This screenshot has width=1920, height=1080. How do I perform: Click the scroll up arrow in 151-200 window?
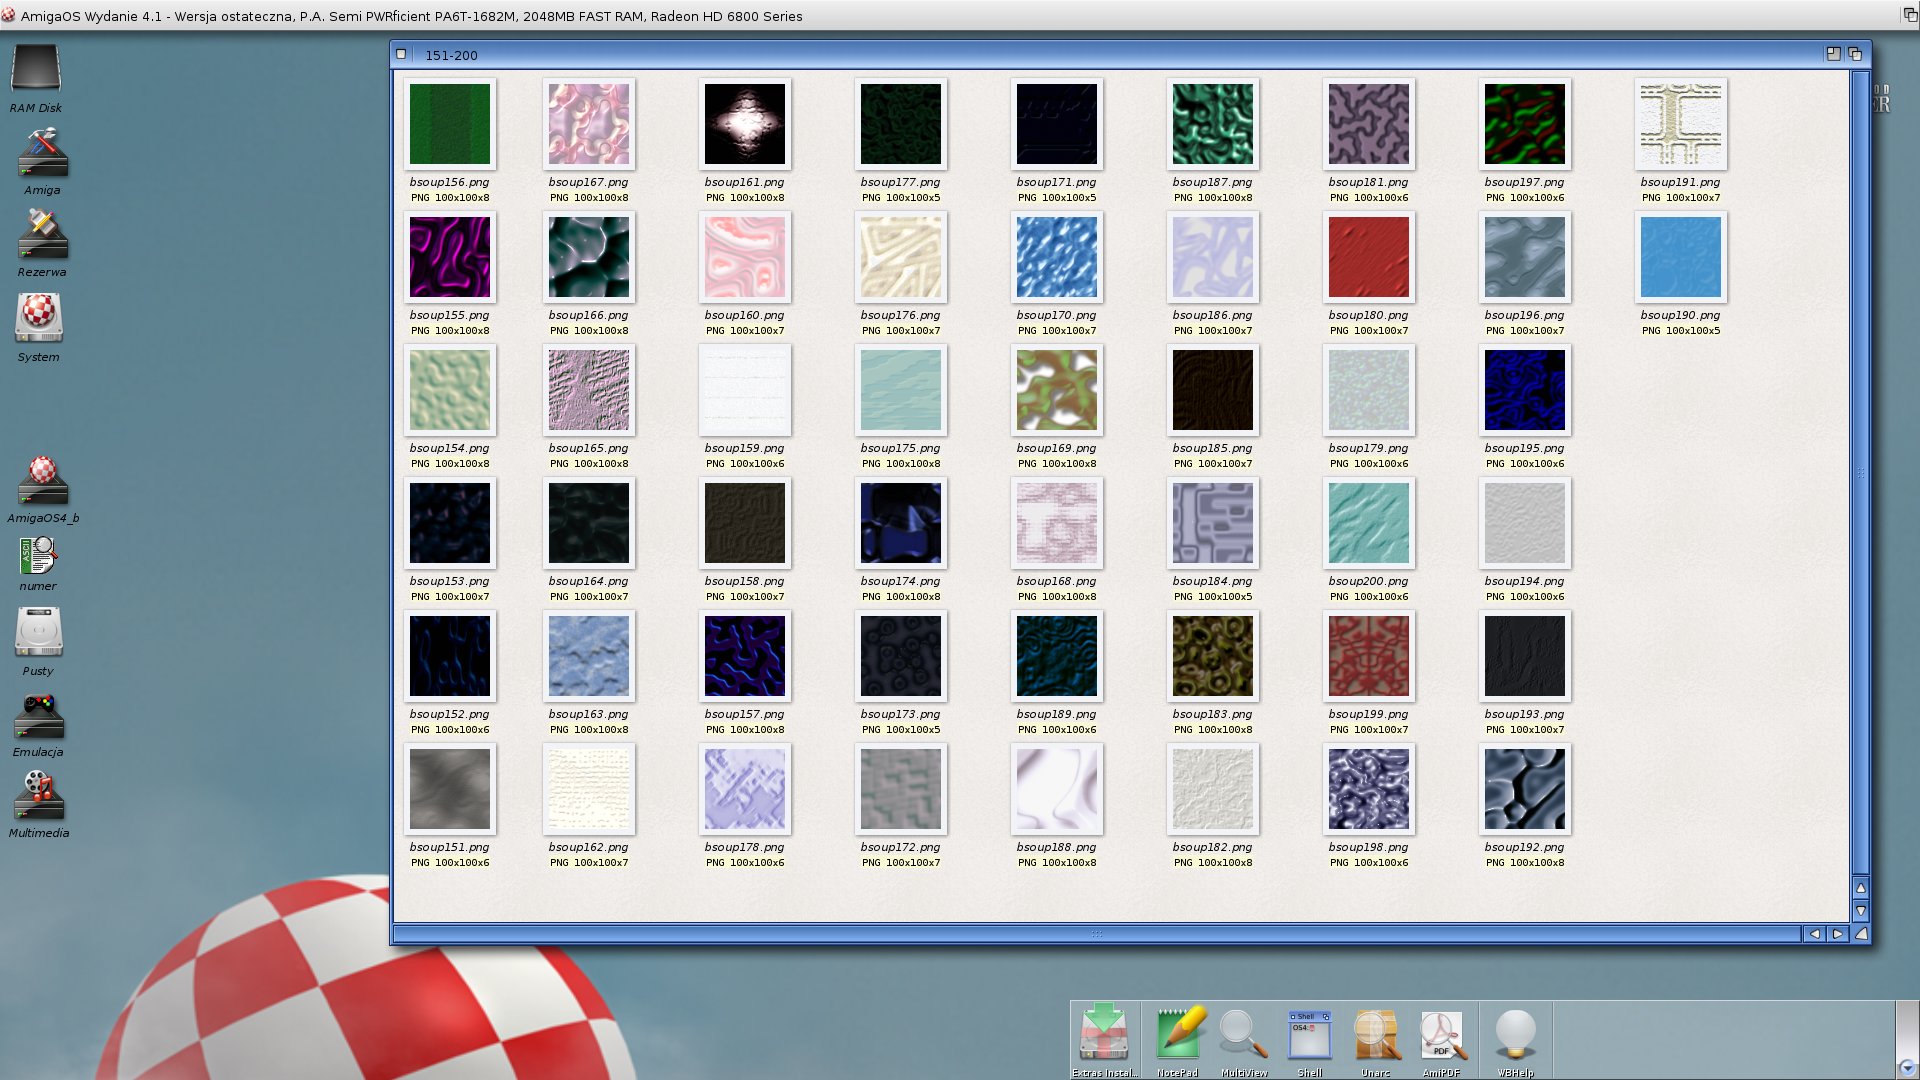pyautogui.click(x=1860, y=888)
